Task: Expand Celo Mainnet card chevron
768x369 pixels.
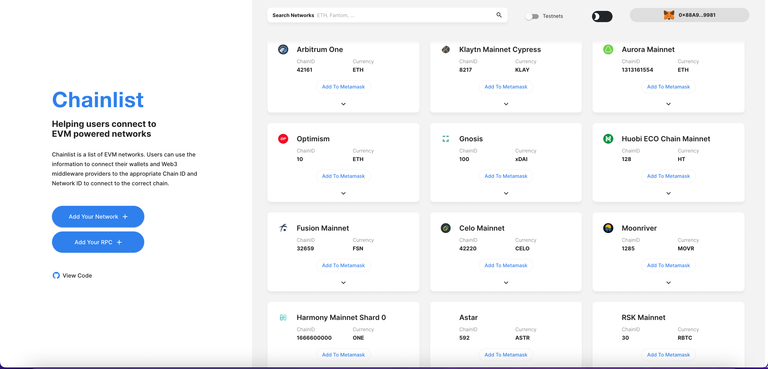Action: point(506,282)
